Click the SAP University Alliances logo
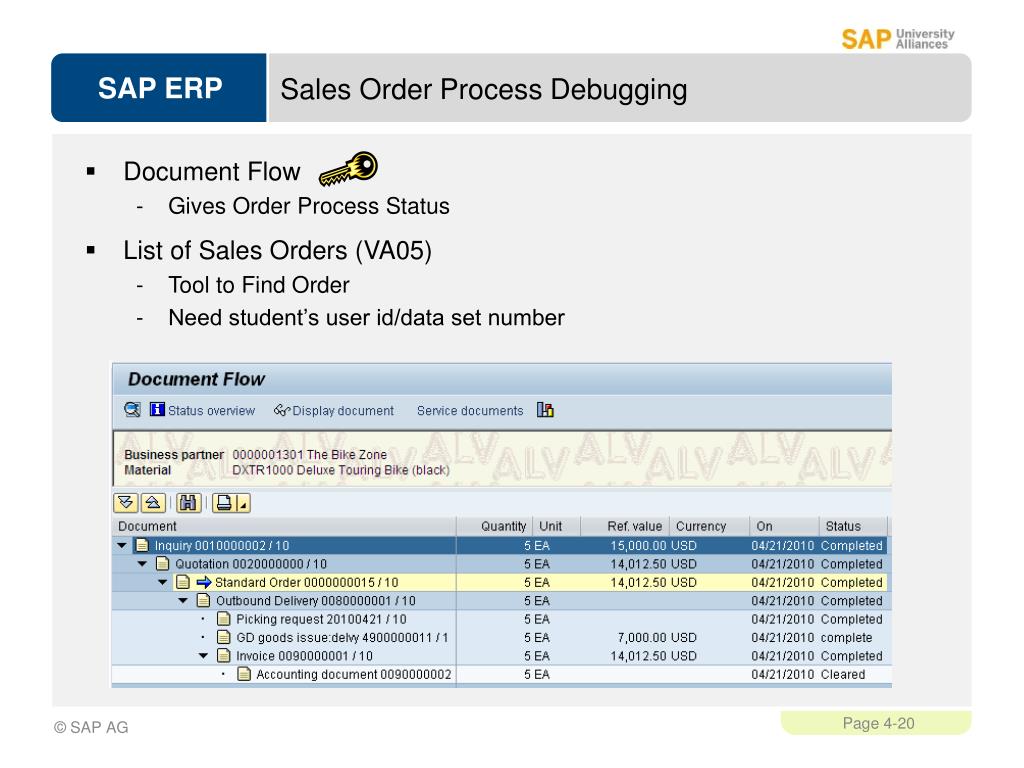The height and width of the screenshot is (768, 1024). click(897, 39)
